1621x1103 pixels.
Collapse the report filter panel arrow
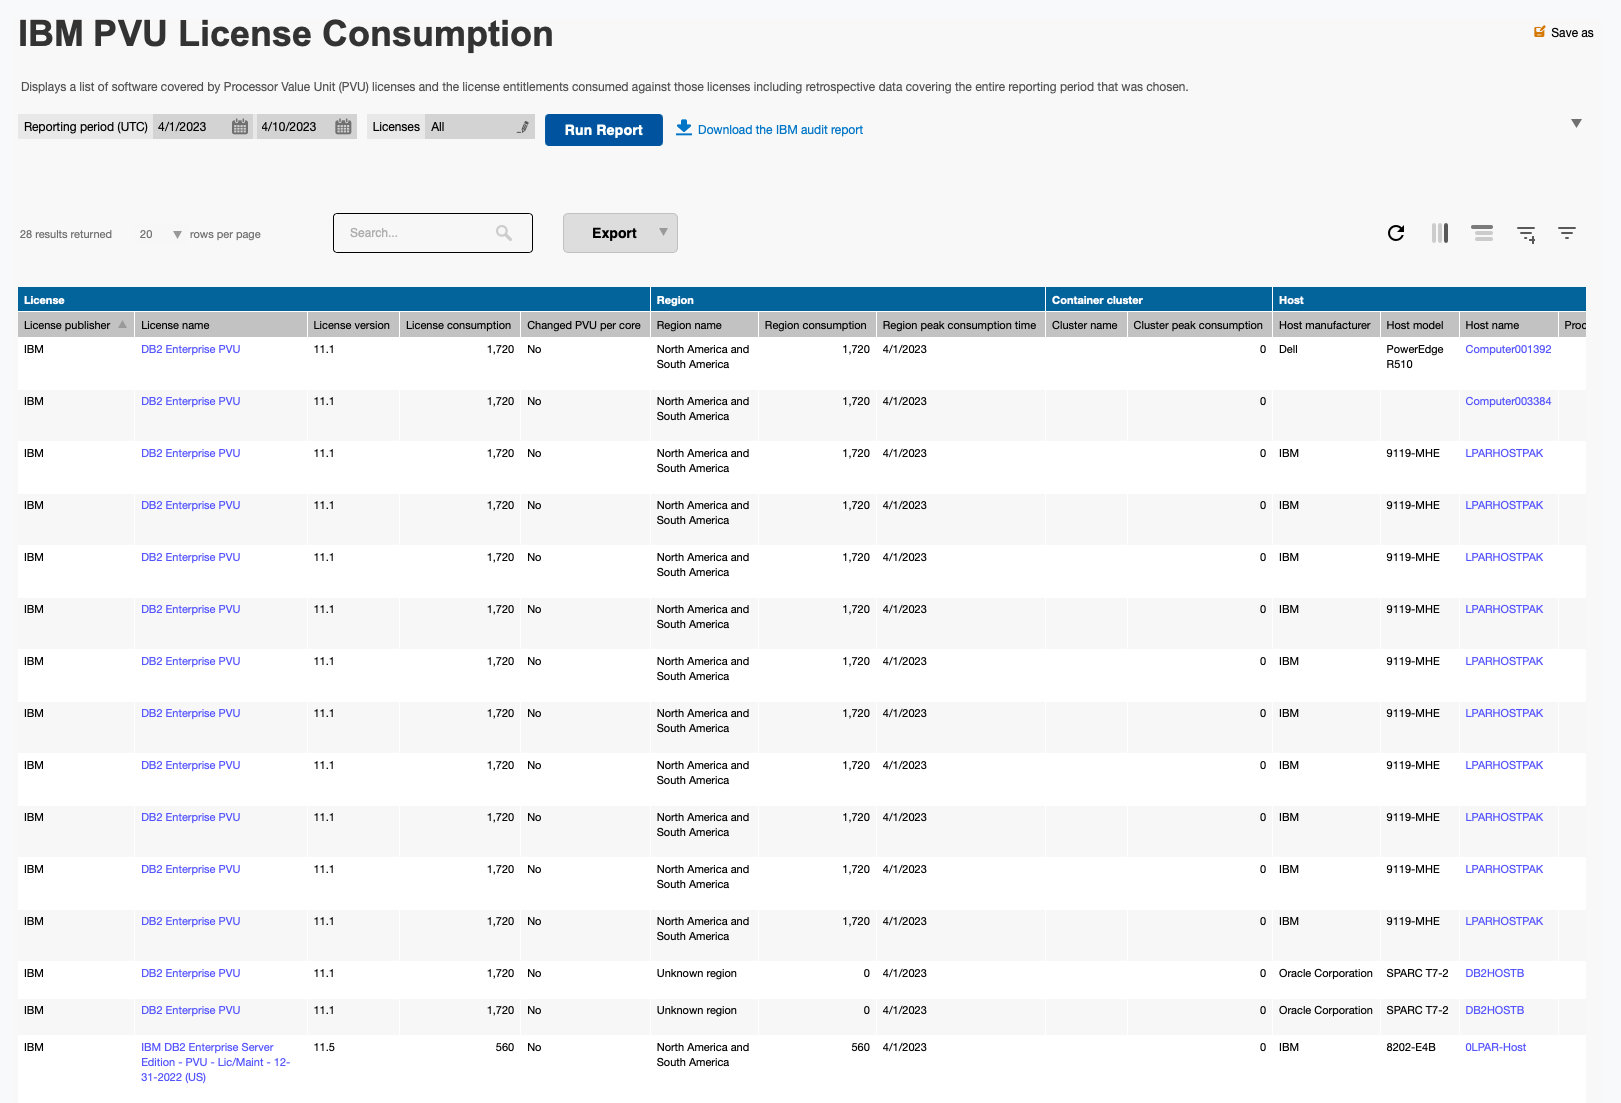click(x=1576, y=124)
